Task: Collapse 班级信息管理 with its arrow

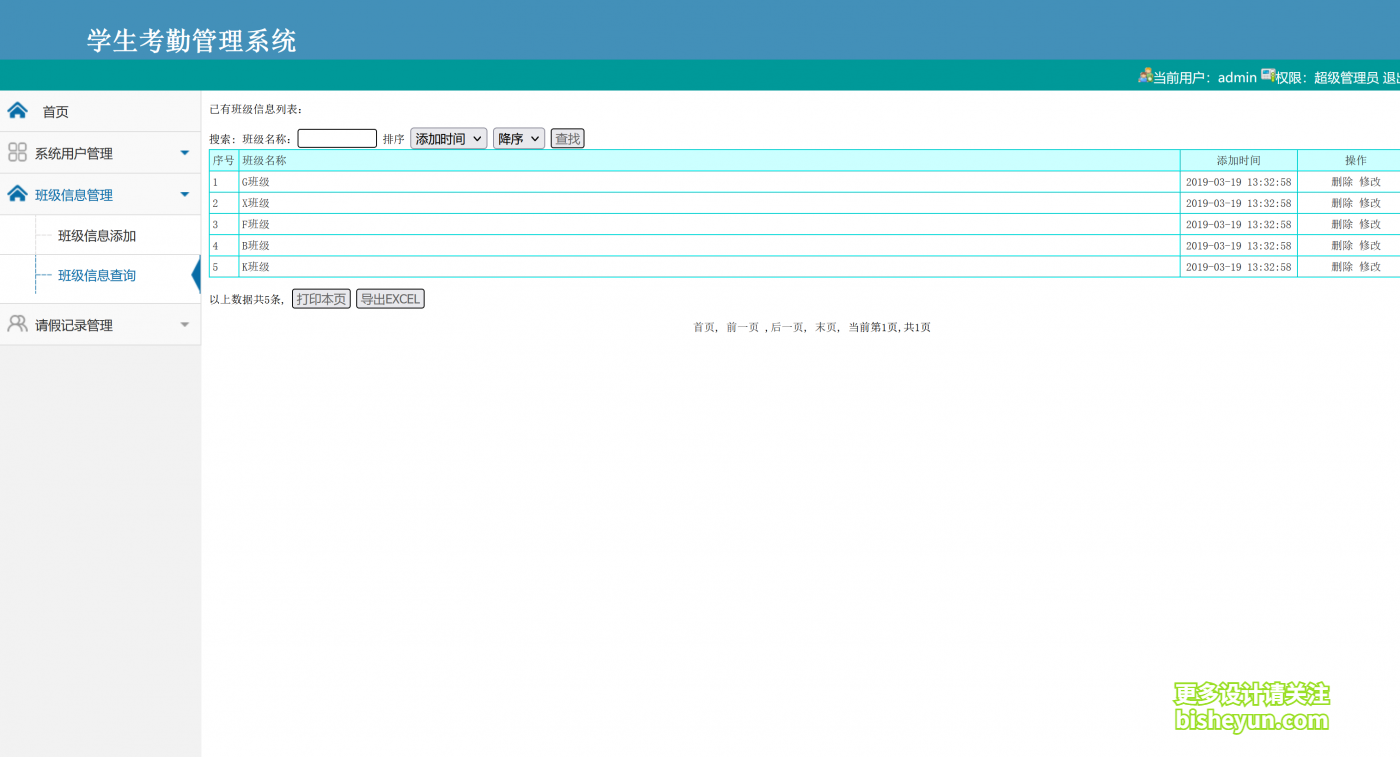Action: click(x=184, y=194)
